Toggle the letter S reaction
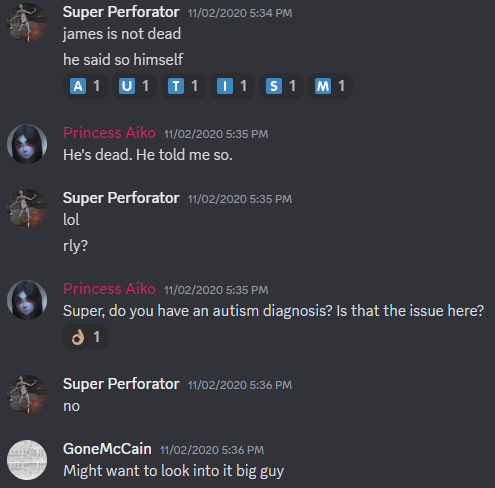This screenshot has height=488, width=495. (x=281, y=86)
